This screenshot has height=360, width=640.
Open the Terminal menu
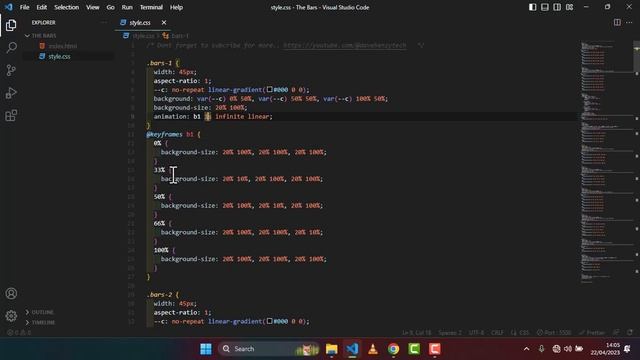click(x=151, y=7)
